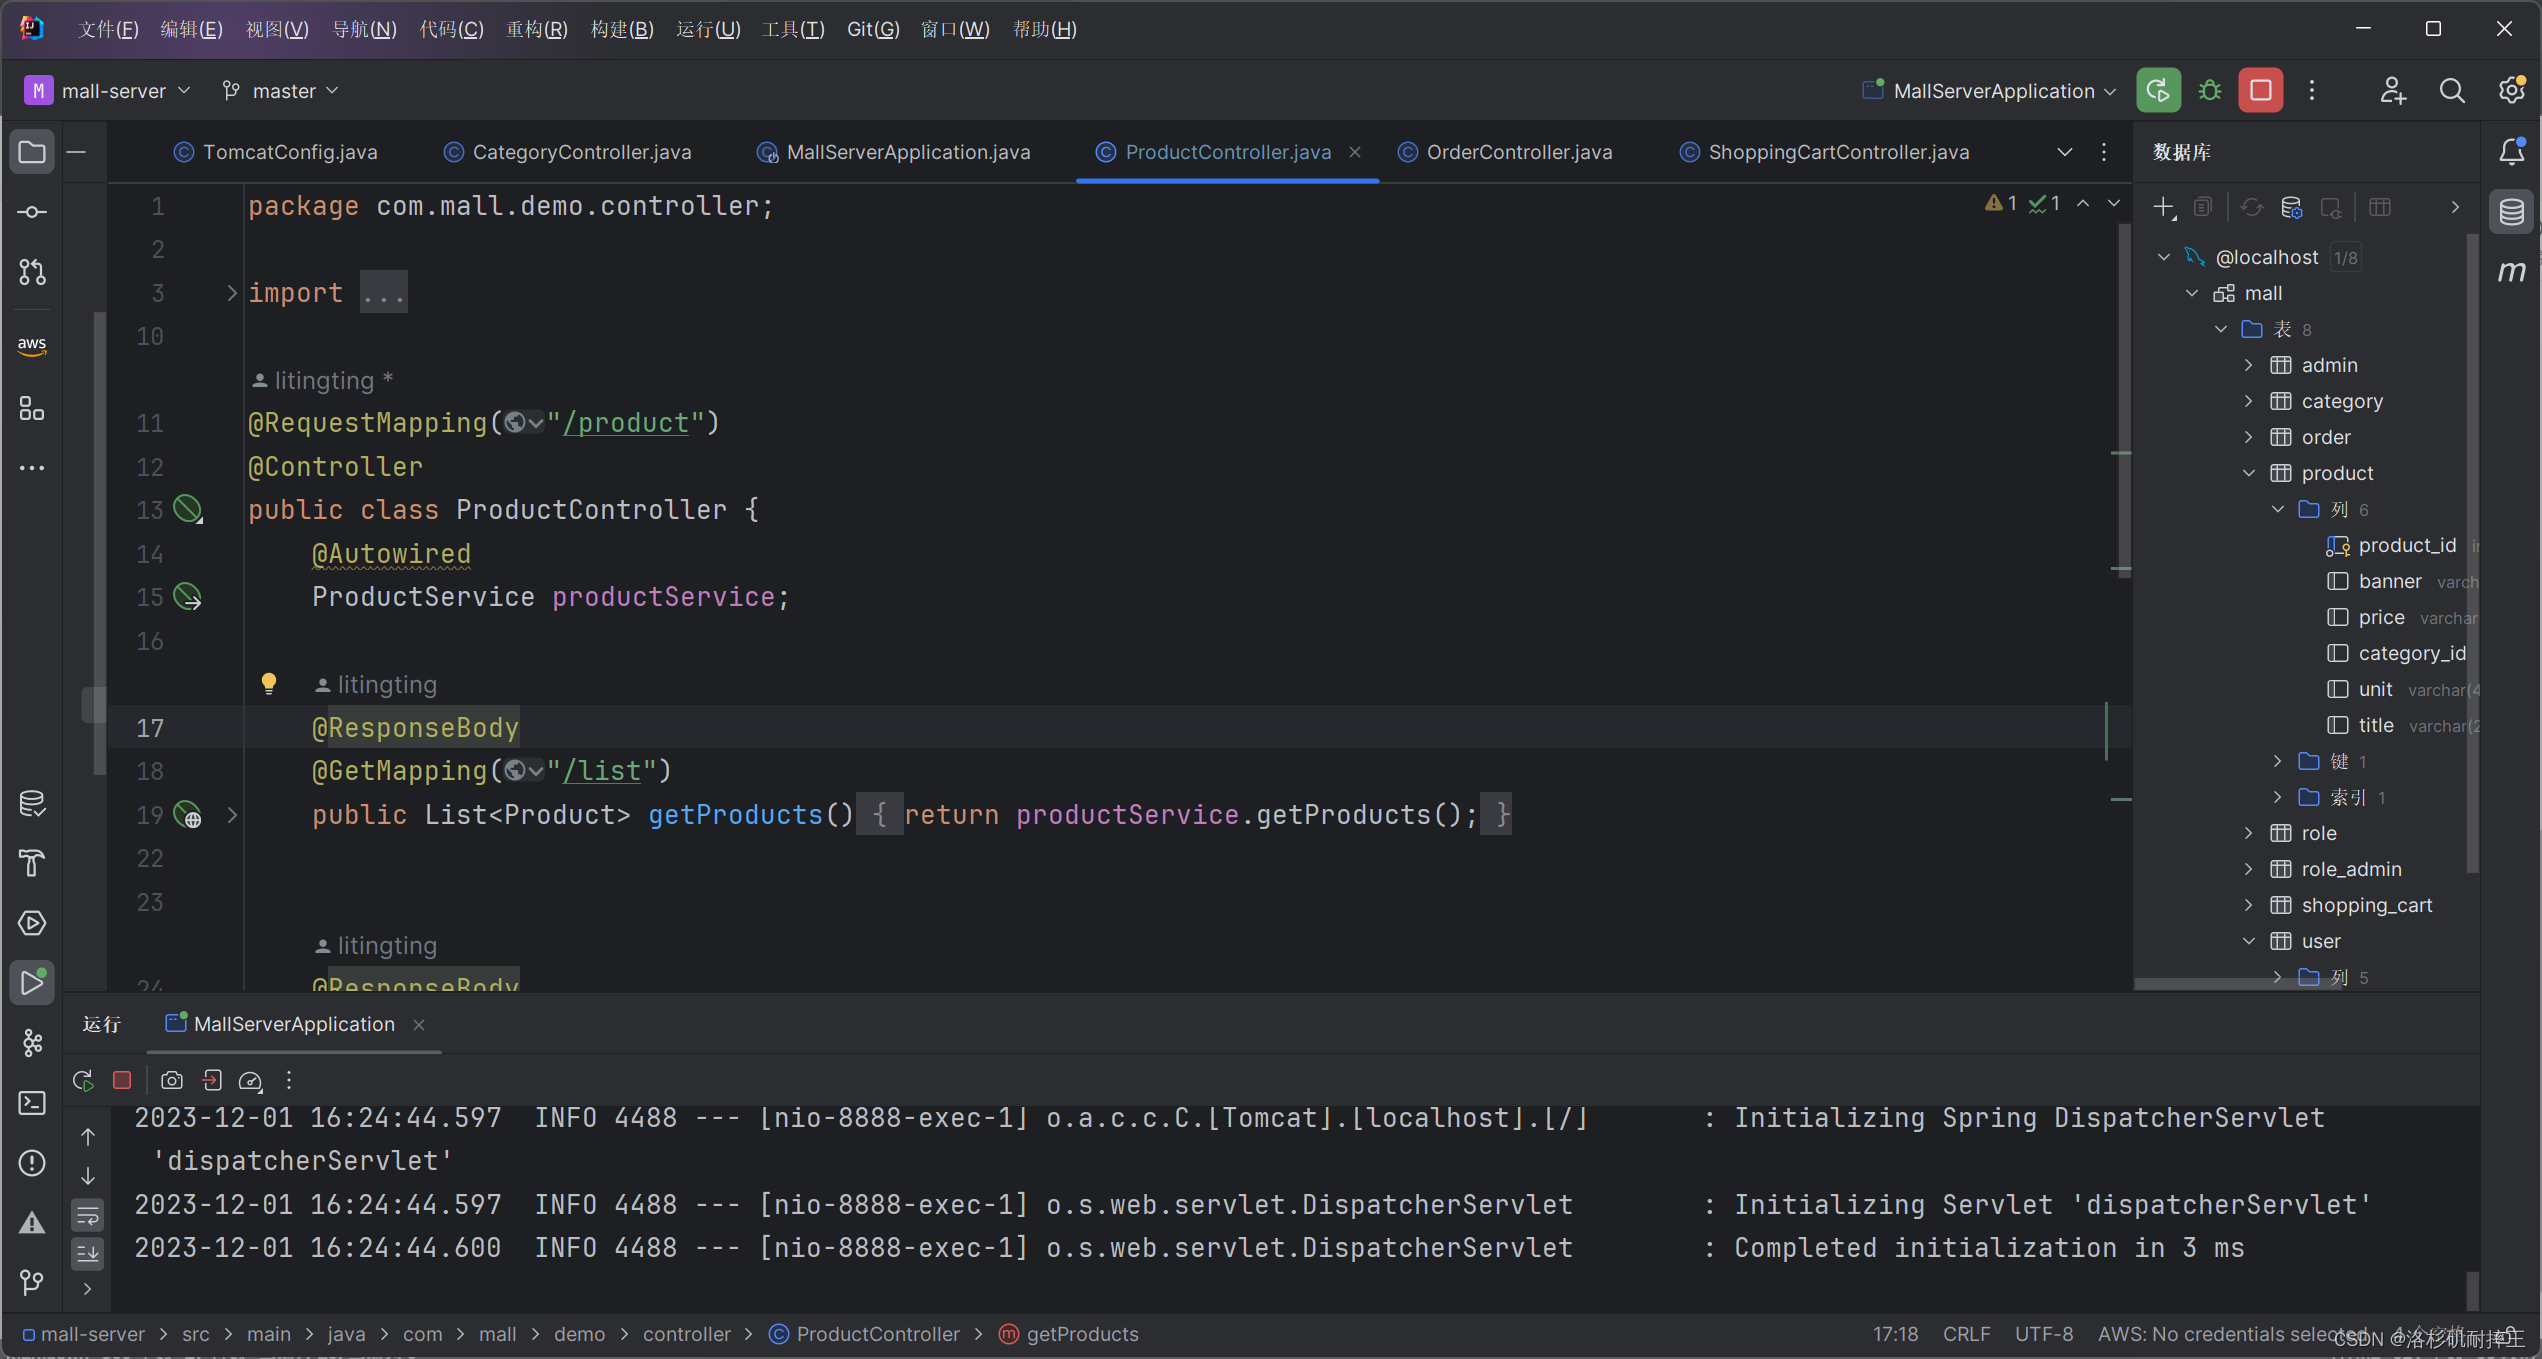This screenshot has height=1359, width=2542.
Task: Open the Pull Requests tool window icon
Action: (x=32, y=272)
